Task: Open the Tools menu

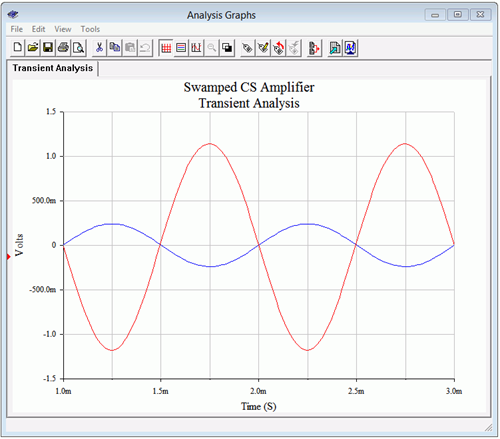Action: 90,29
